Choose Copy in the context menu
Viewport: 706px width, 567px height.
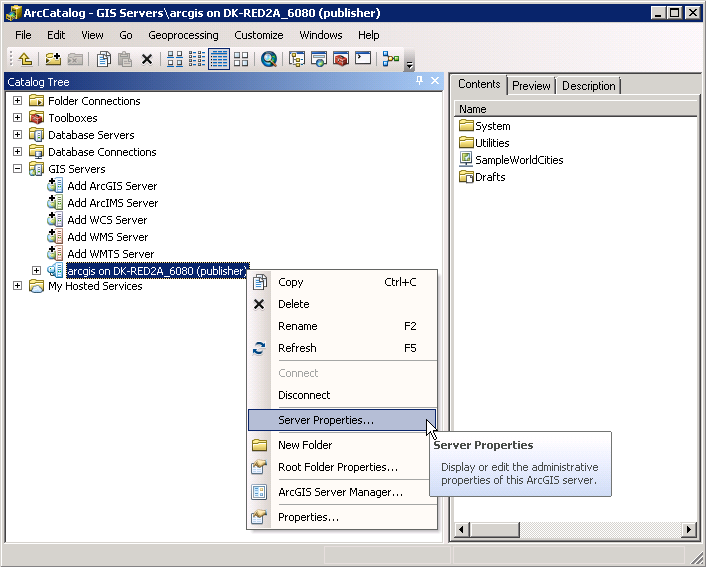click(342, 282)
